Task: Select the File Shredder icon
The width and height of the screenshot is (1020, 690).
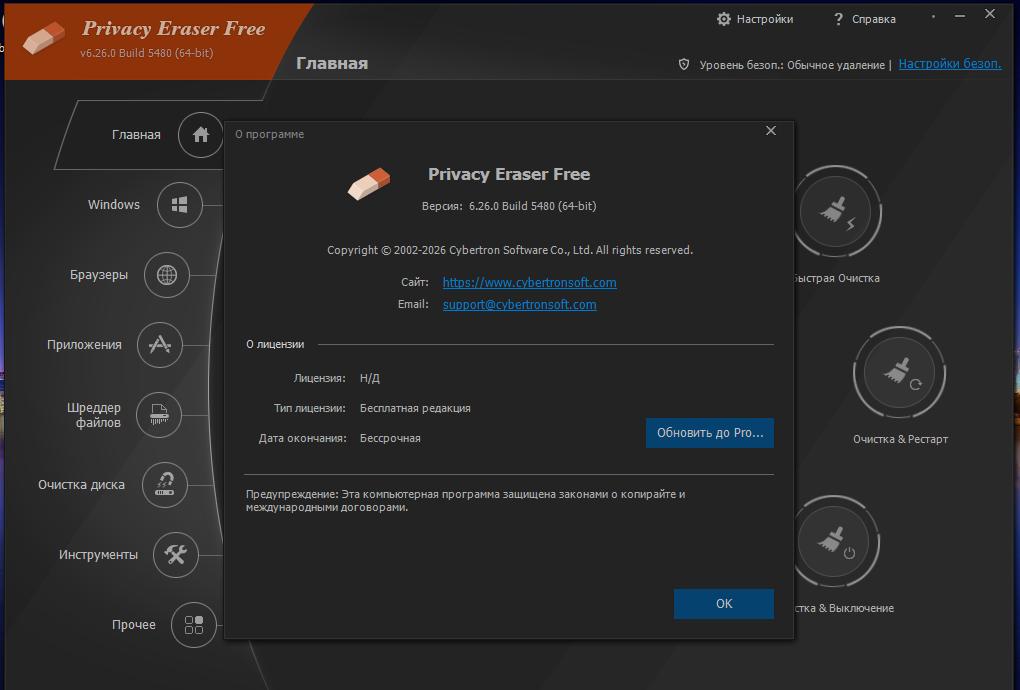Action: coord(160,414)
